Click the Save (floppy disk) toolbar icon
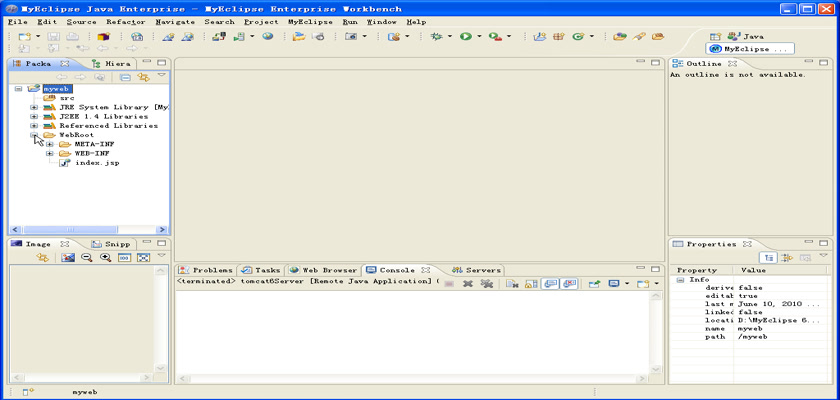This screenshot has height=400, width=840. coord(54,36)
